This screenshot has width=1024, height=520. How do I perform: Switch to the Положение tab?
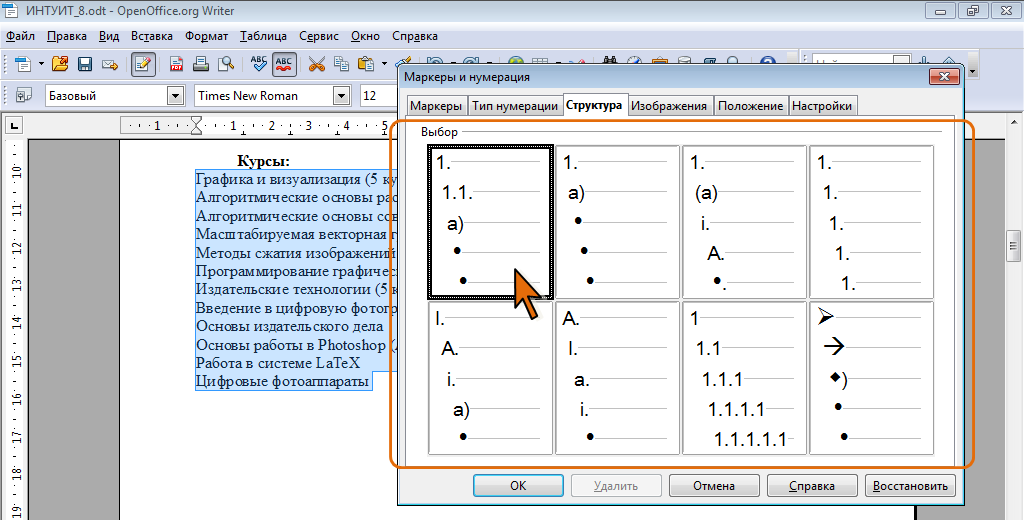pos(750,106)
